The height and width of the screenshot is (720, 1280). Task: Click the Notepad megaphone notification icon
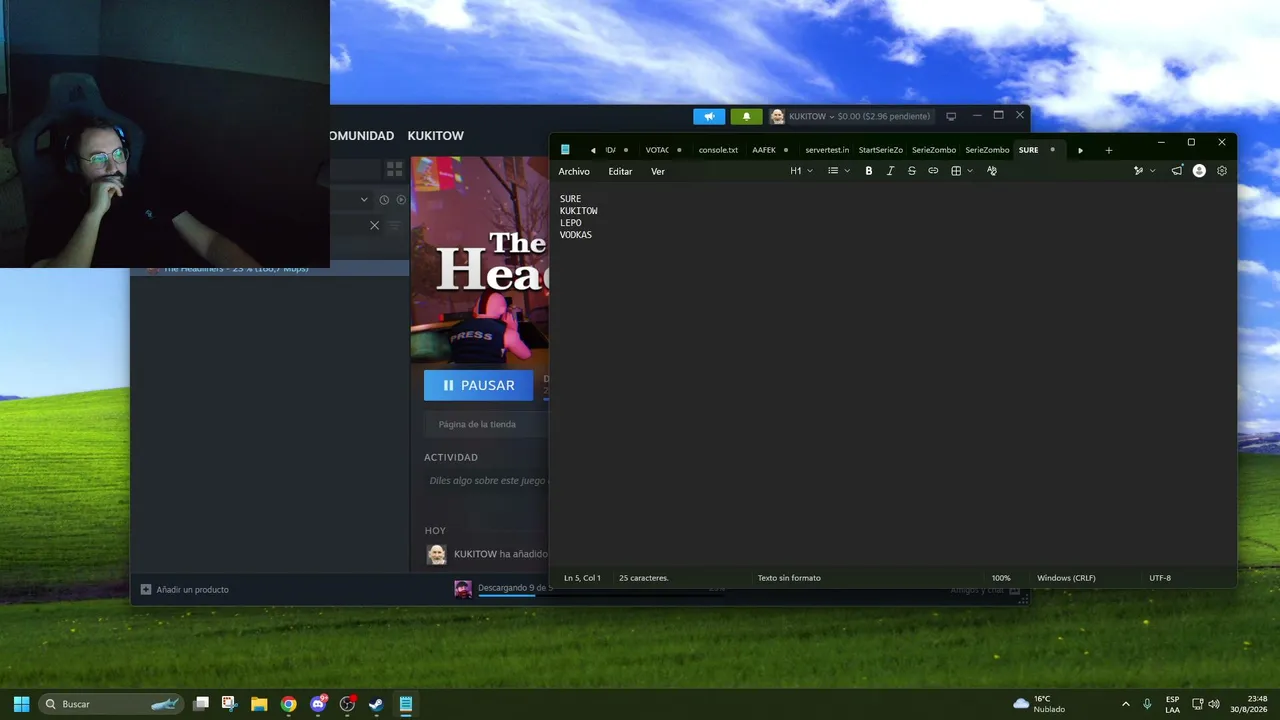coord(1177,171)
